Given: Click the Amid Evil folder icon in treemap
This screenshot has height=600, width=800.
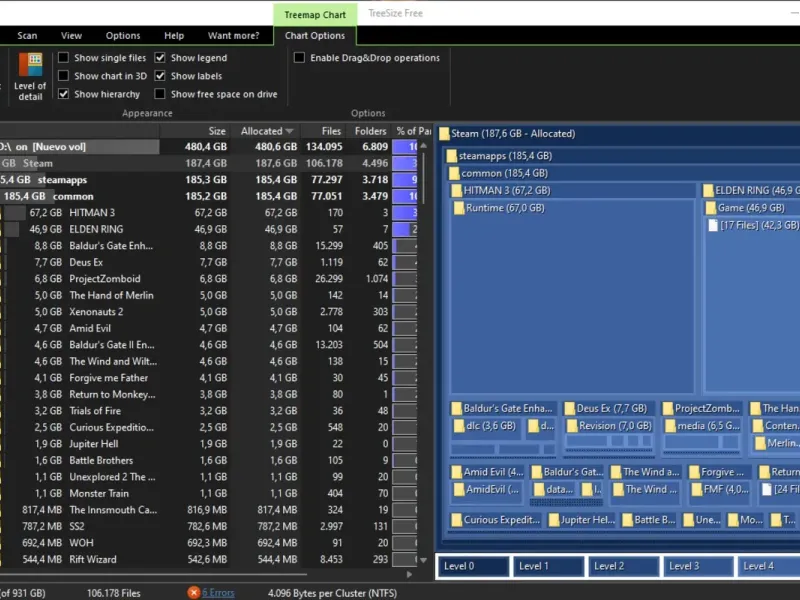Looking at the screenshot, I should tap(457, 472).
